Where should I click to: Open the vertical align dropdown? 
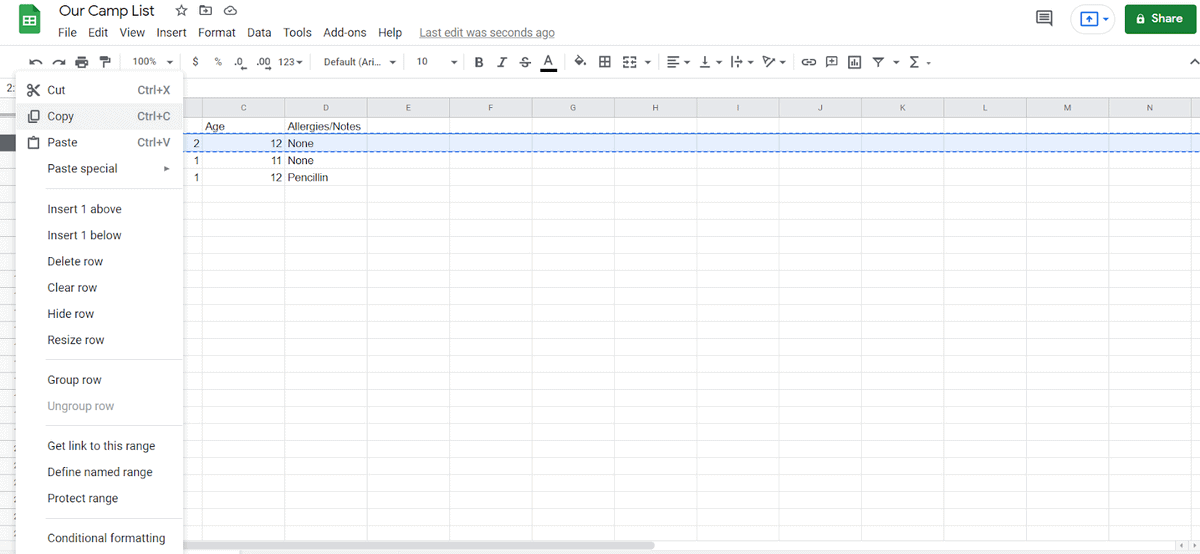coord(710,62)
